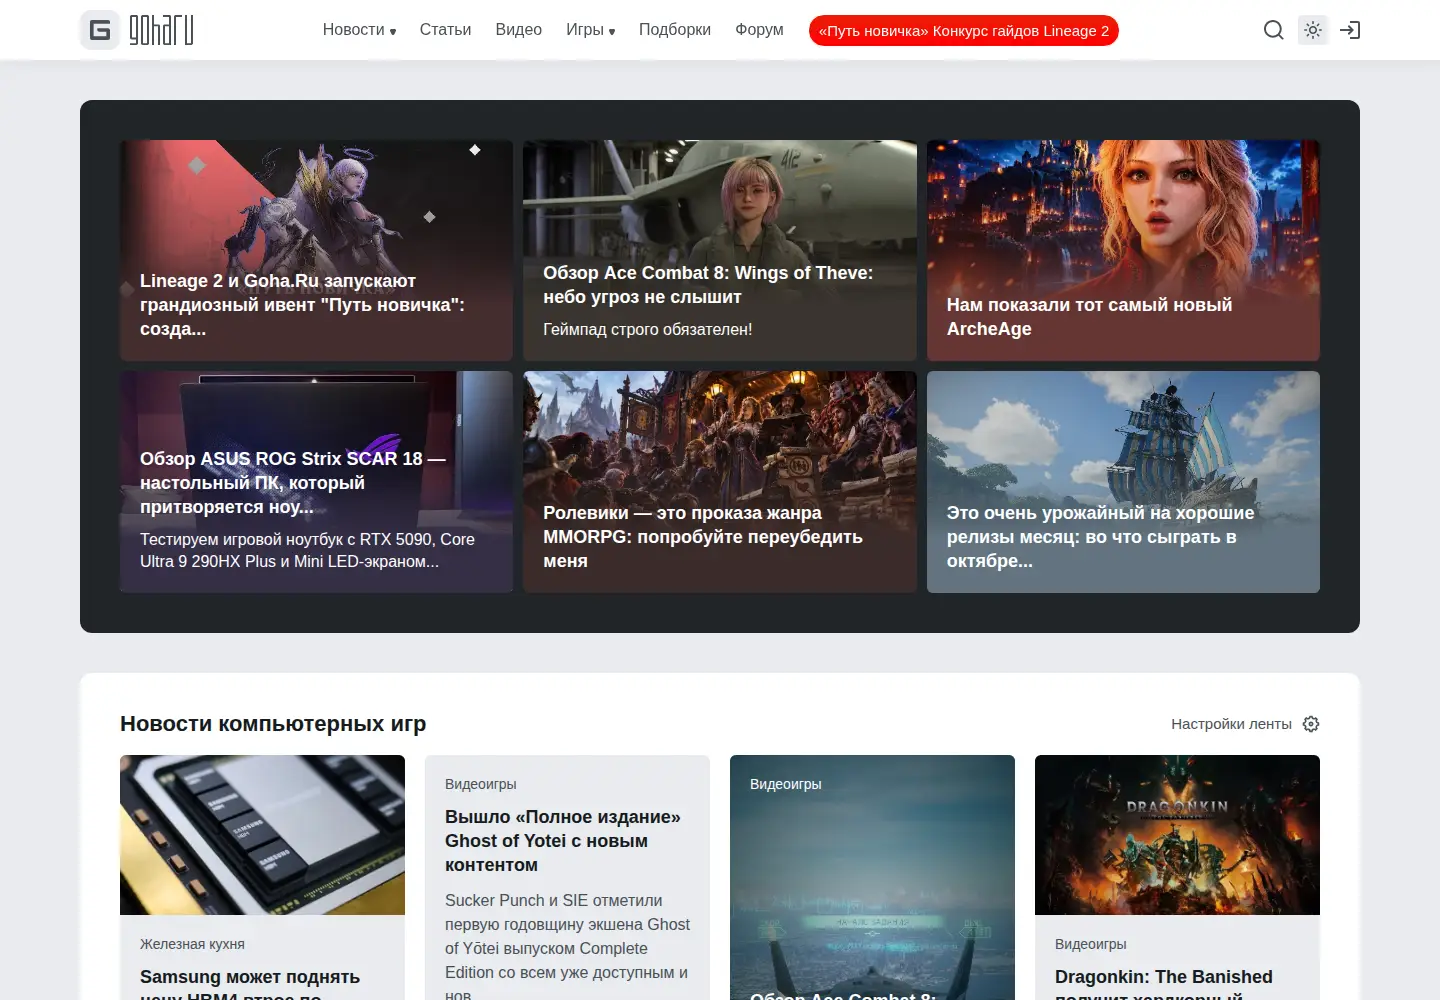Screen dimensions: 1440x1000
Task: Open the Видео menu item
Action: [x=518, y=30]
